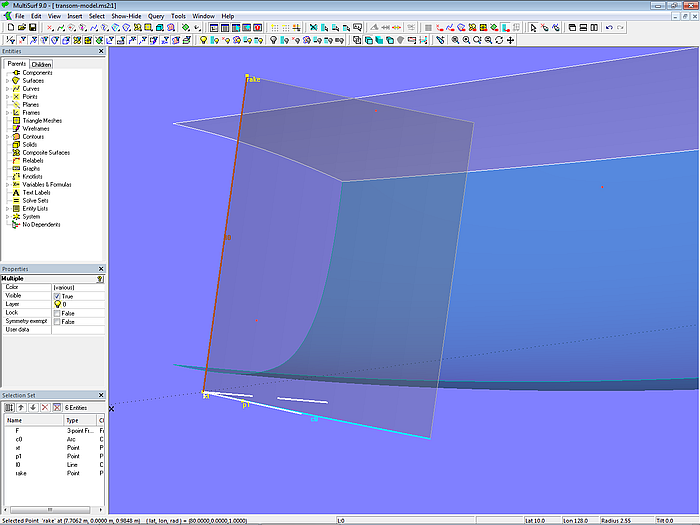Open the Show-Hide menu
700x525 pixels.
126,16
